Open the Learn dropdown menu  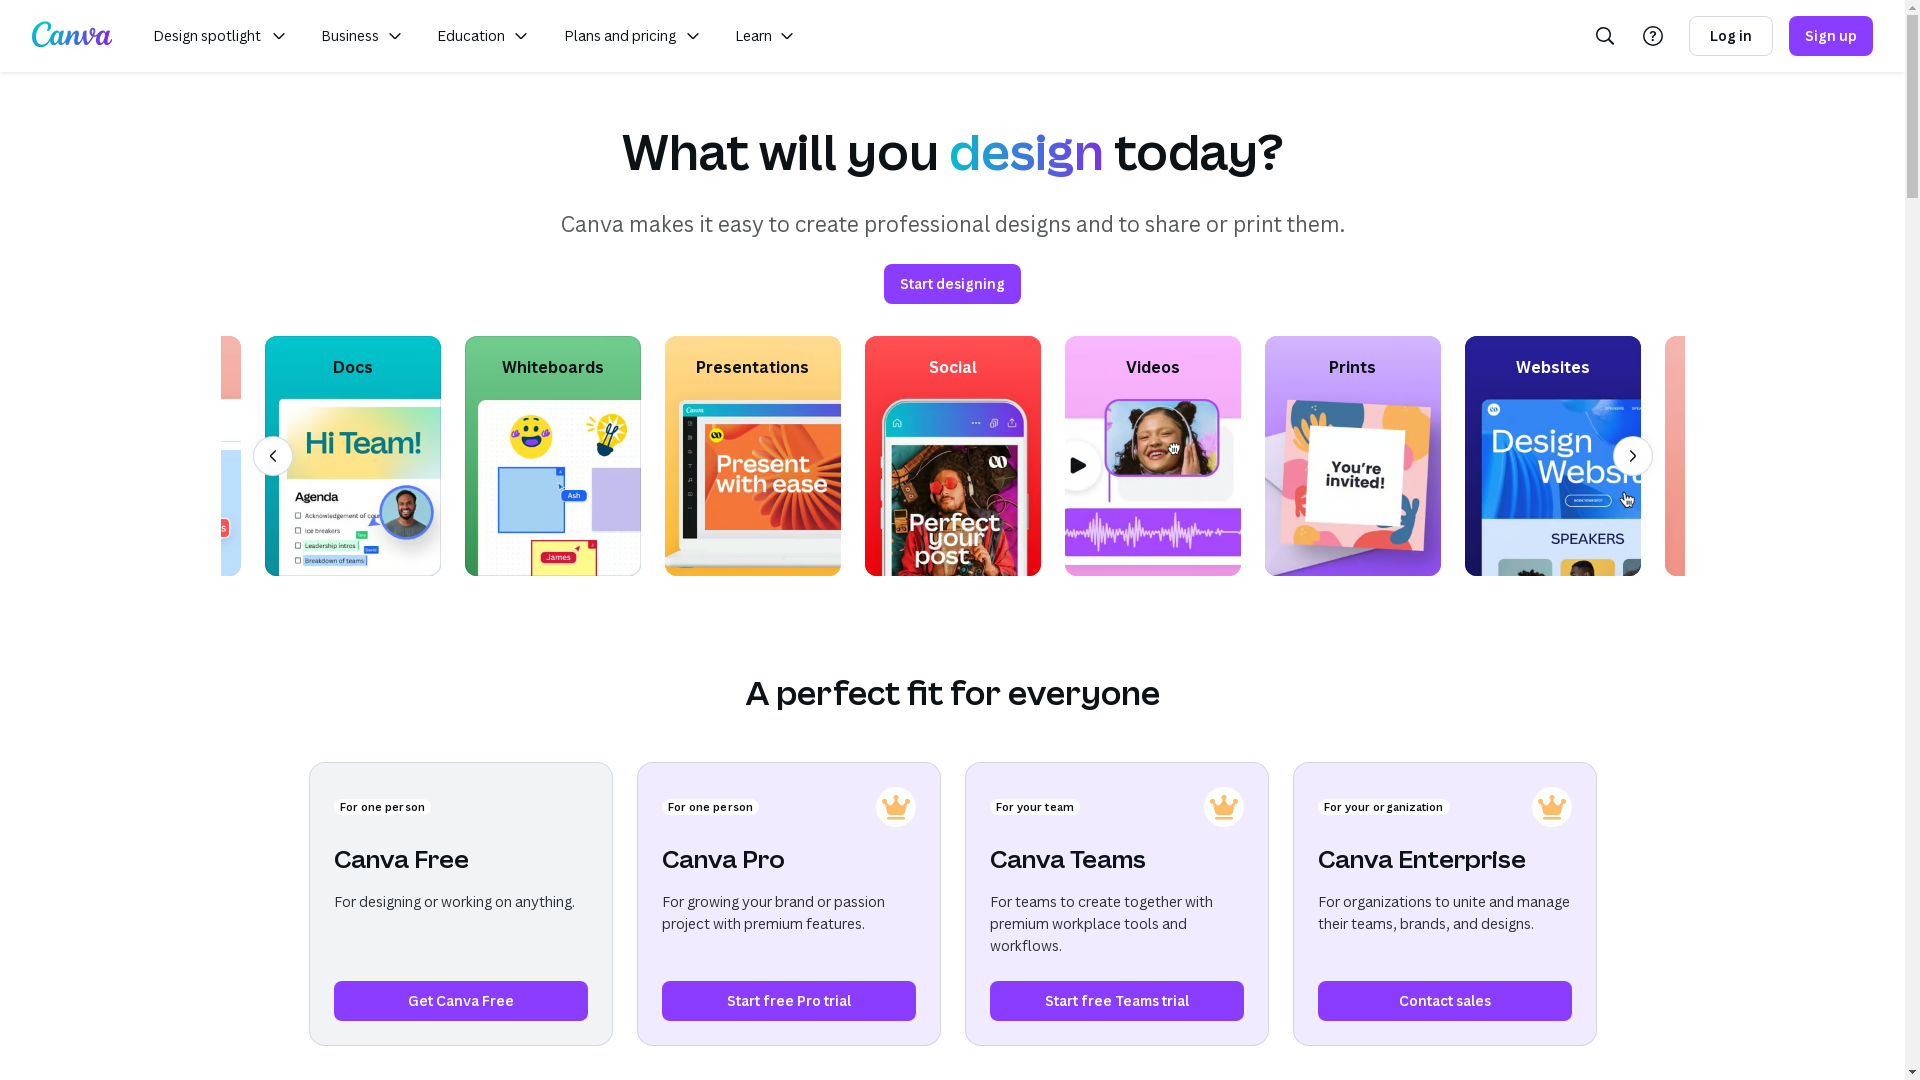pos(765,36)
